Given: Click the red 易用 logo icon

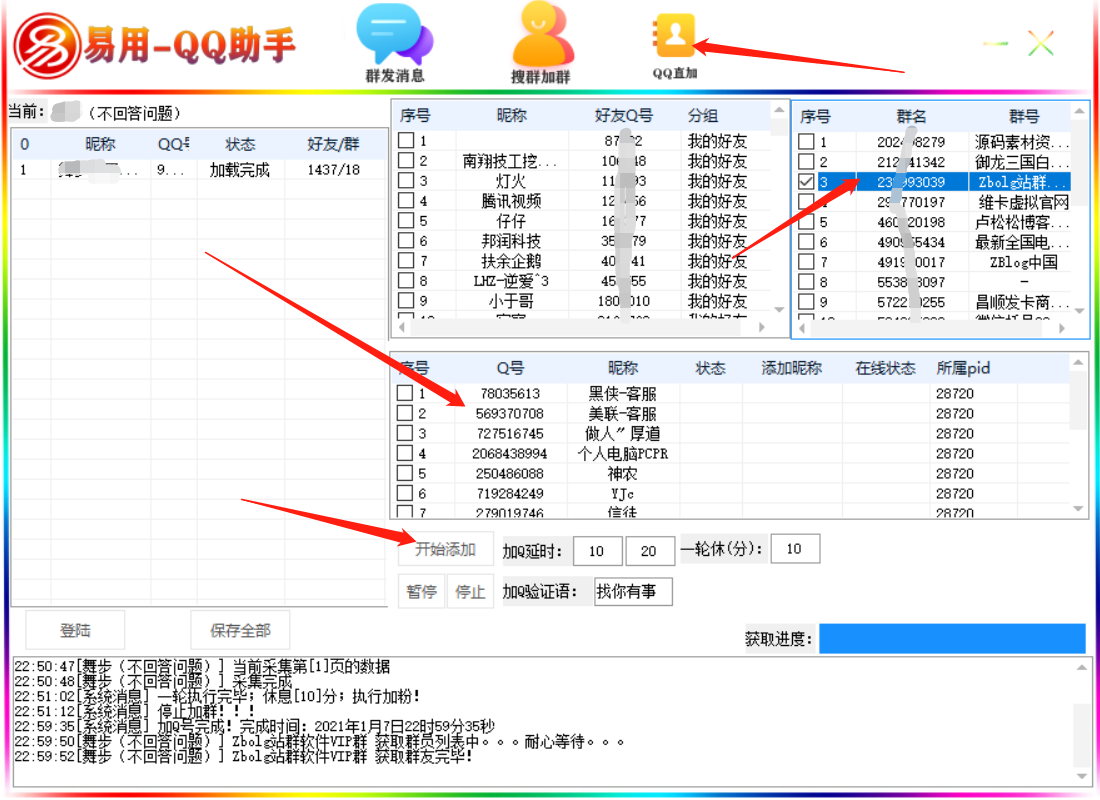Looking at the screenshot, I should (48, 46).
